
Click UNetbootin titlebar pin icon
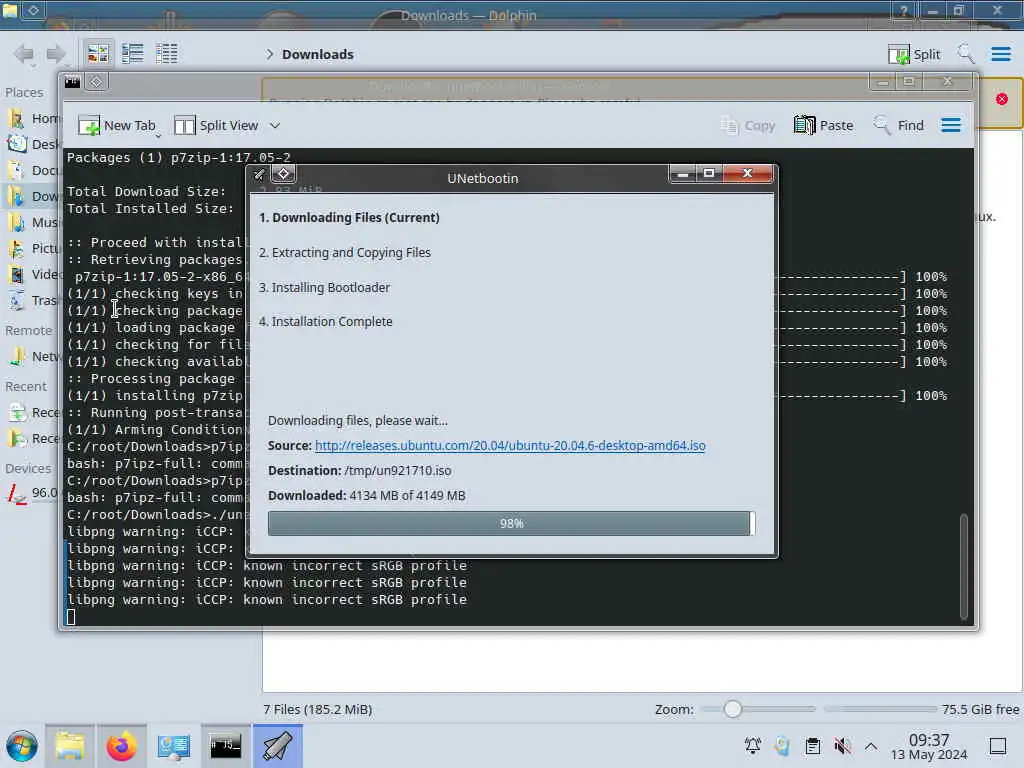259,174
